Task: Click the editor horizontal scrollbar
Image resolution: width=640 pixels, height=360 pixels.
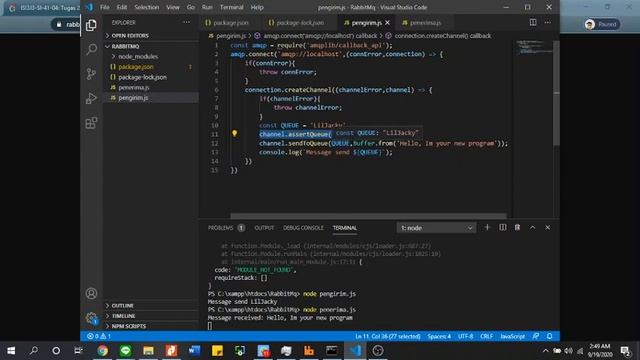Action: point(369,216)
